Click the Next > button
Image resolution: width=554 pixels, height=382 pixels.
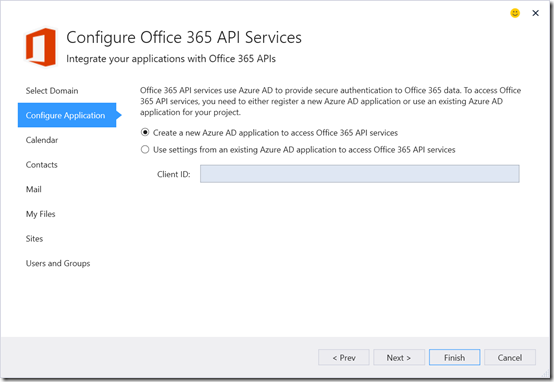pyautogui.click(x=399, y=358)
